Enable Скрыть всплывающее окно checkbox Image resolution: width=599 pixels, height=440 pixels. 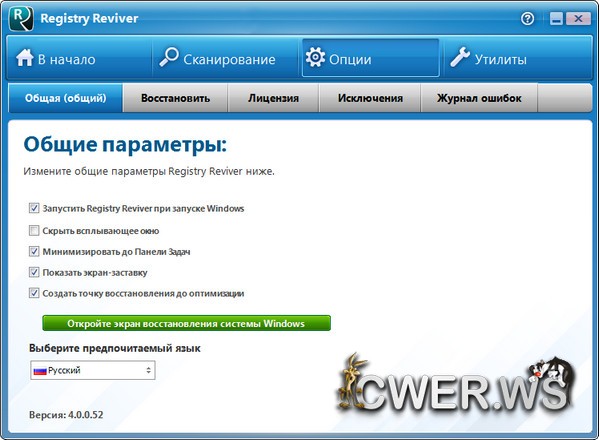[34, 230]
